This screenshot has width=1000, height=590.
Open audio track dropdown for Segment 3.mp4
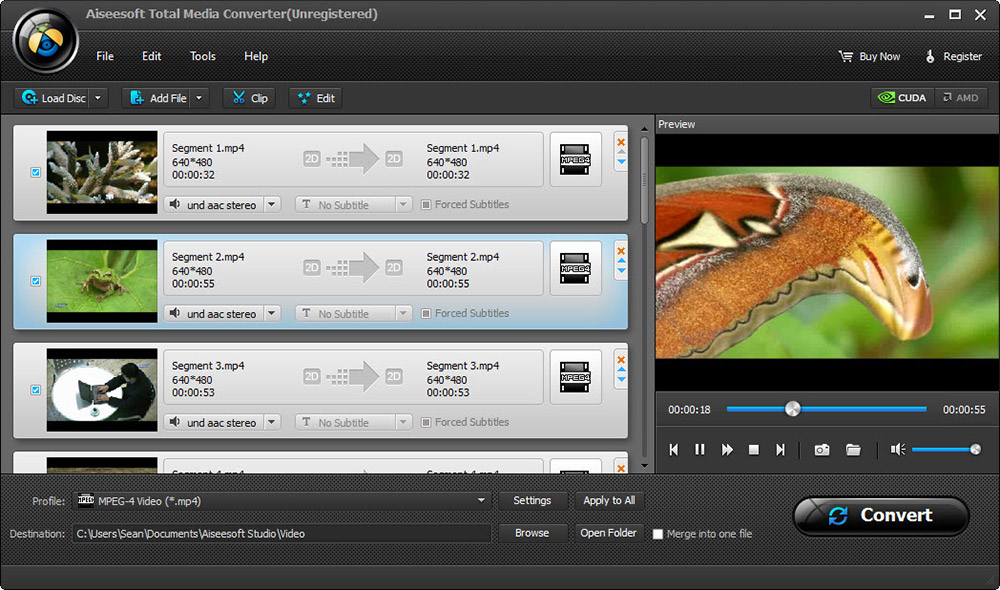click(x=272, y=422)
